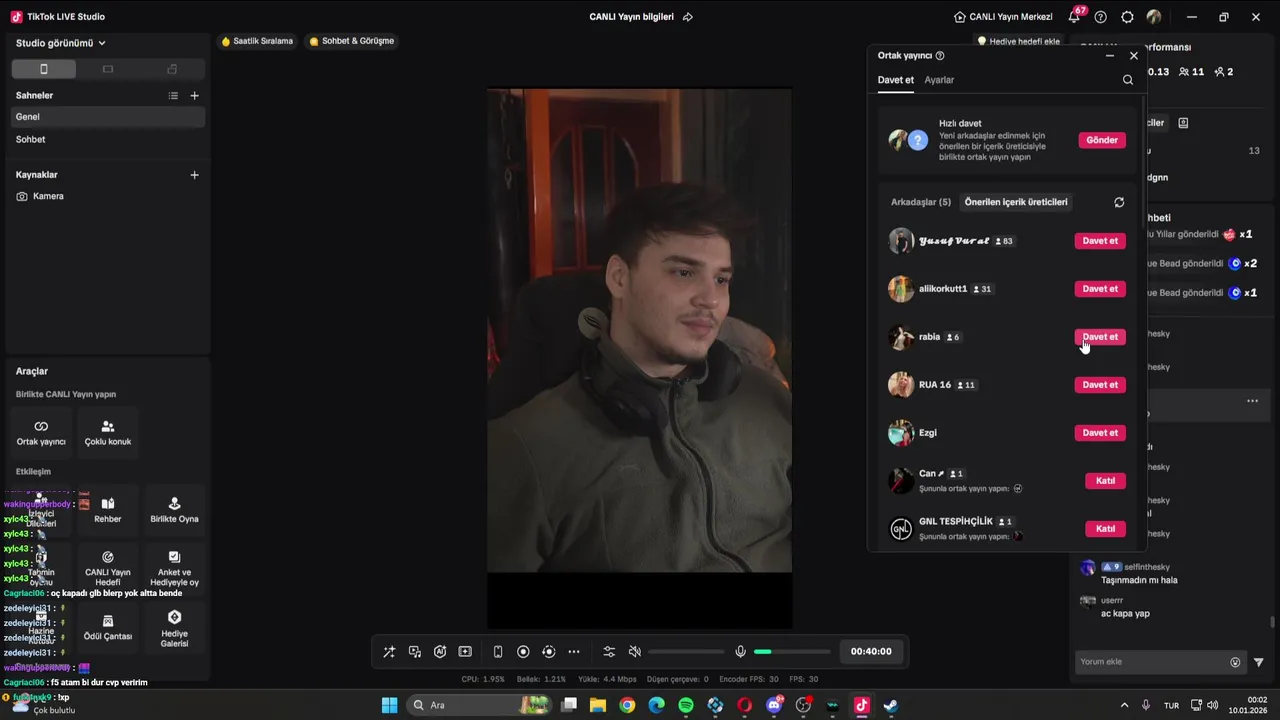
Task: Adjust the desktop audio volume slider
Action: coord(686,652)
